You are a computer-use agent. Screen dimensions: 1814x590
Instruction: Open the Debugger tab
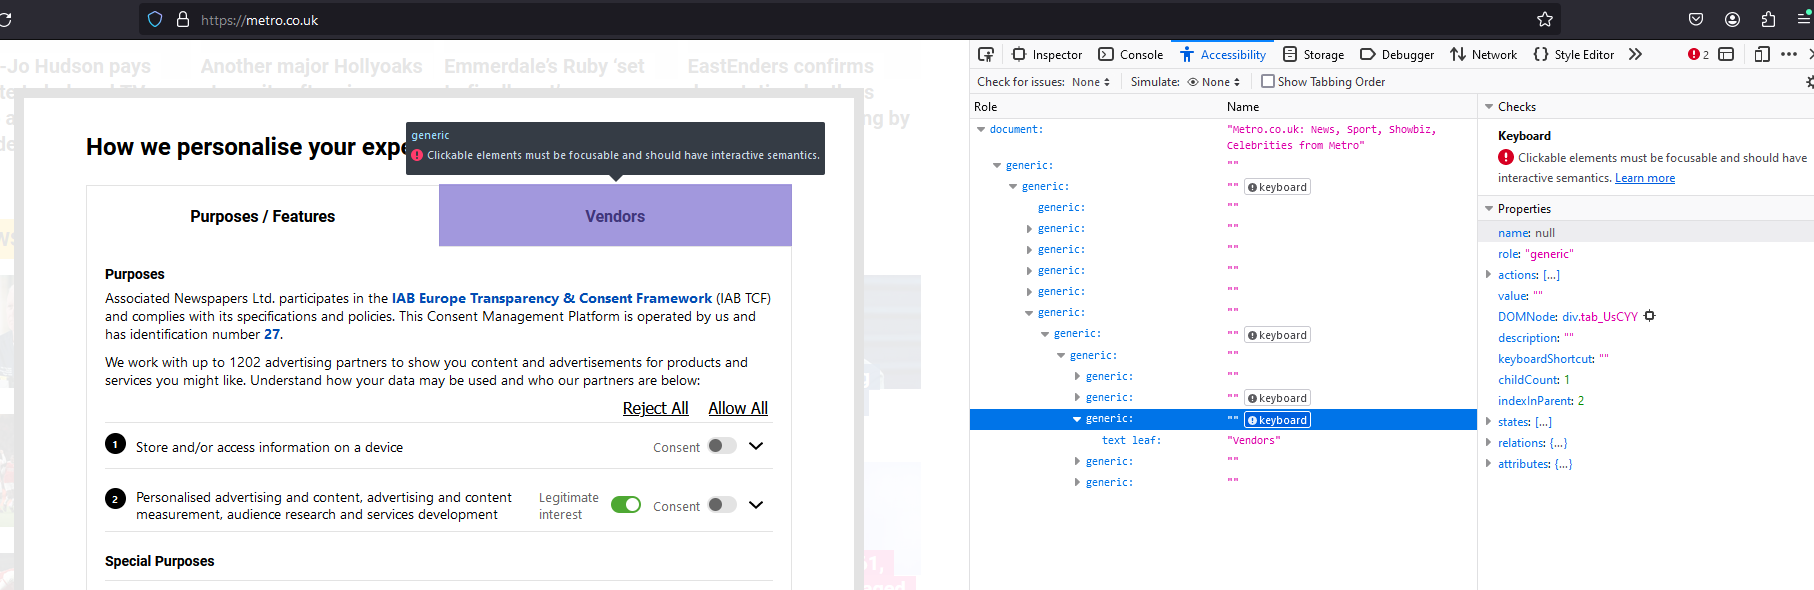(x=1397, y=55)
